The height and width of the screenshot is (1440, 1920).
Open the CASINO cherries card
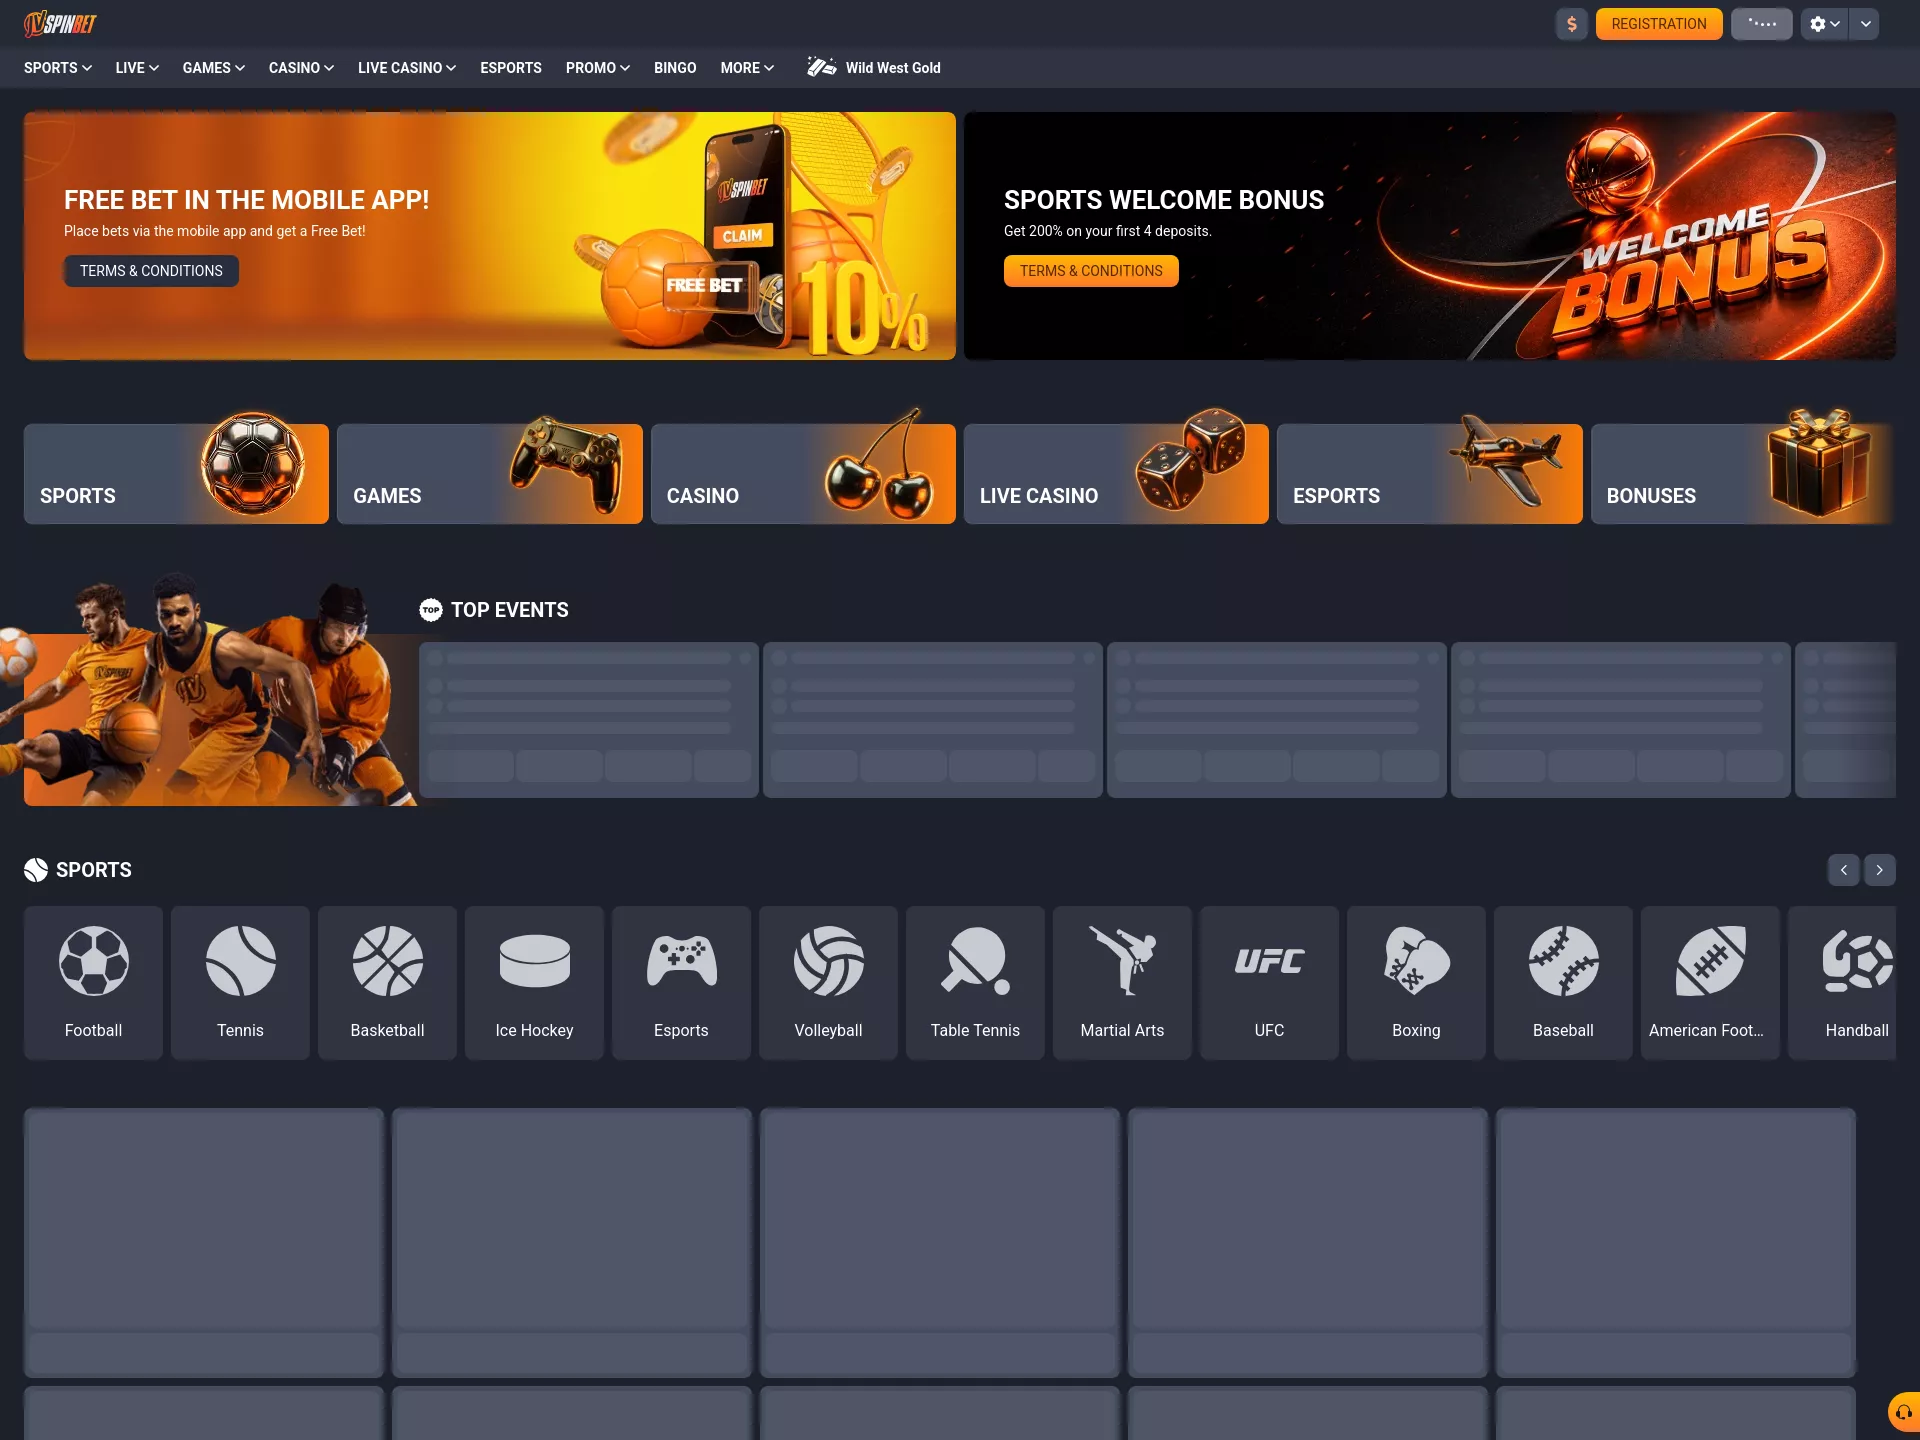pos(803,474)
